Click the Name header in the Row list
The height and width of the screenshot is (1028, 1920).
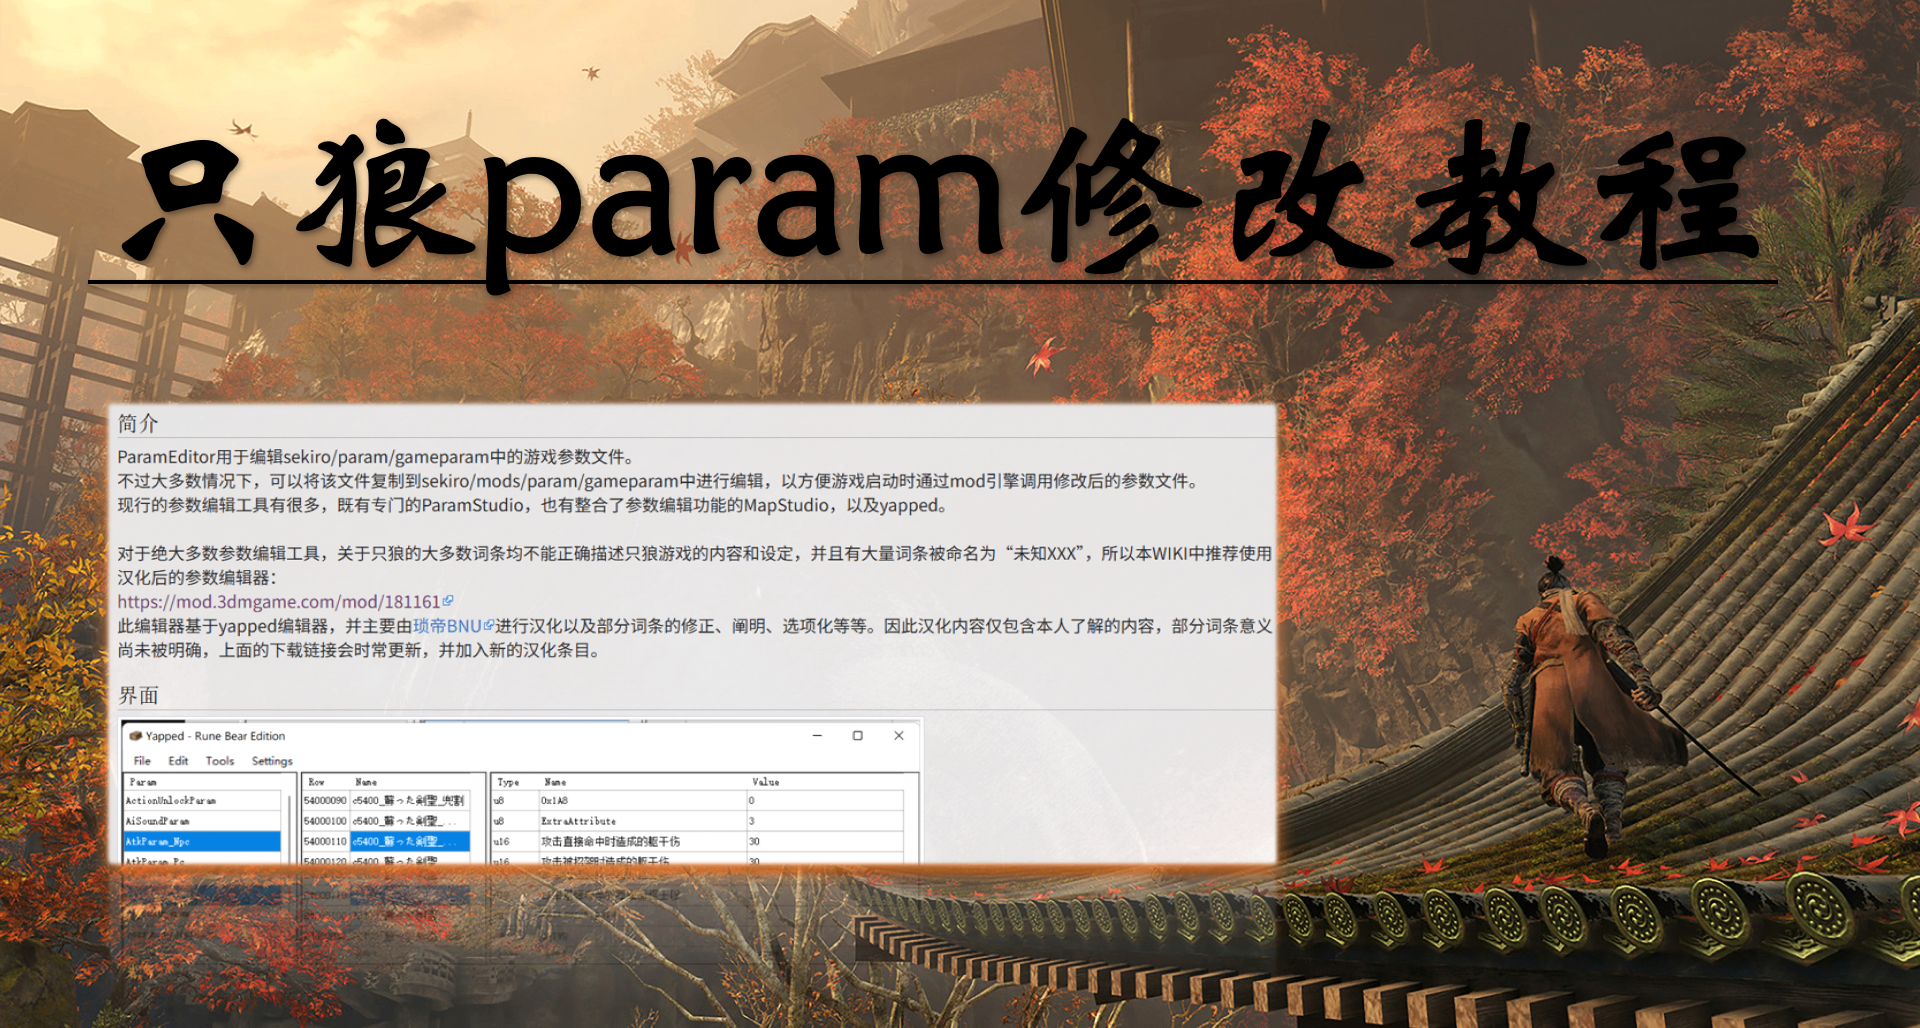tap(366, 782)
